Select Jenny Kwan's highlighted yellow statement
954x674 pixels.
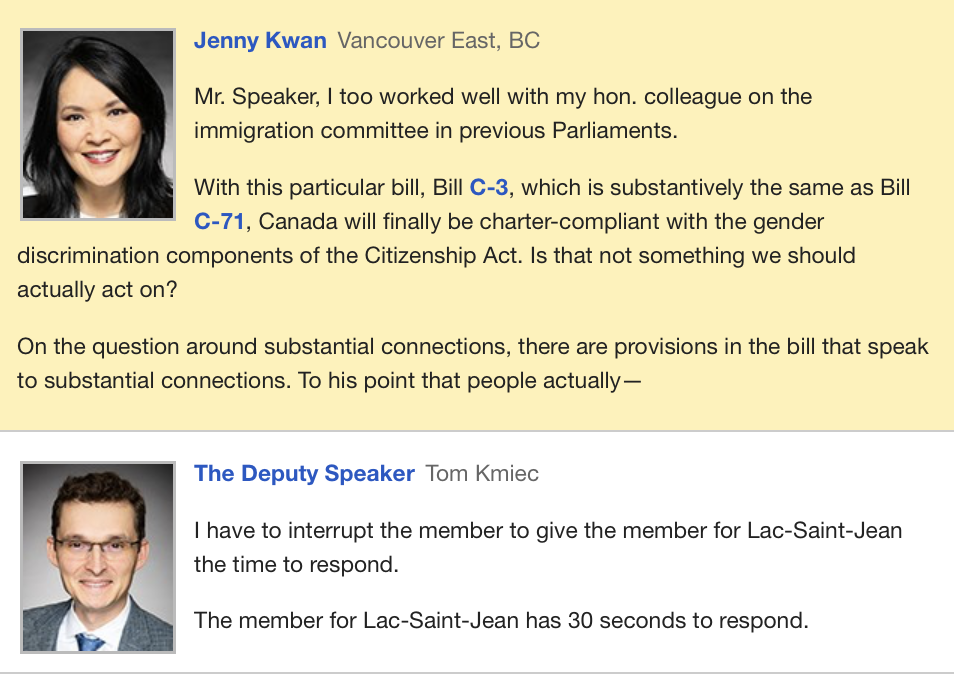pos(477,215)
